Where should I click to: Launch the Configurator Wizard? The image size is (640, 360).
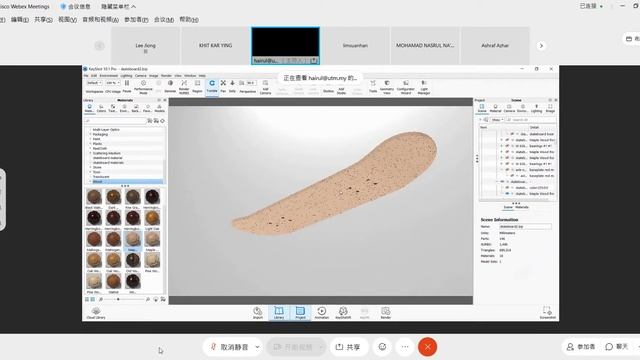(406, 87)
